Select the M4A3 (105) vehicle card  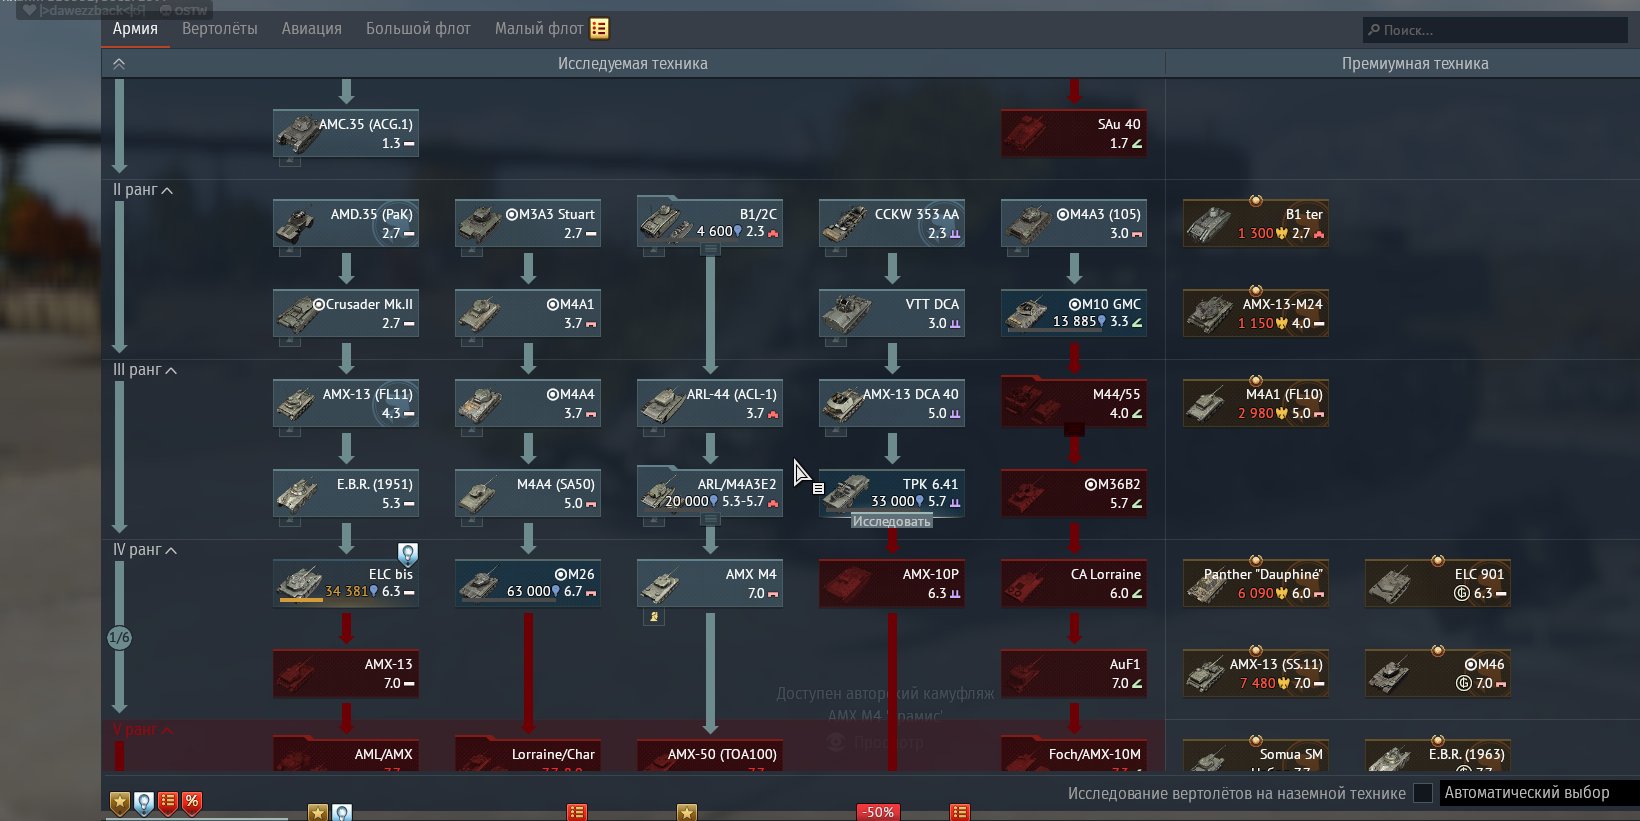[1074, 223]
